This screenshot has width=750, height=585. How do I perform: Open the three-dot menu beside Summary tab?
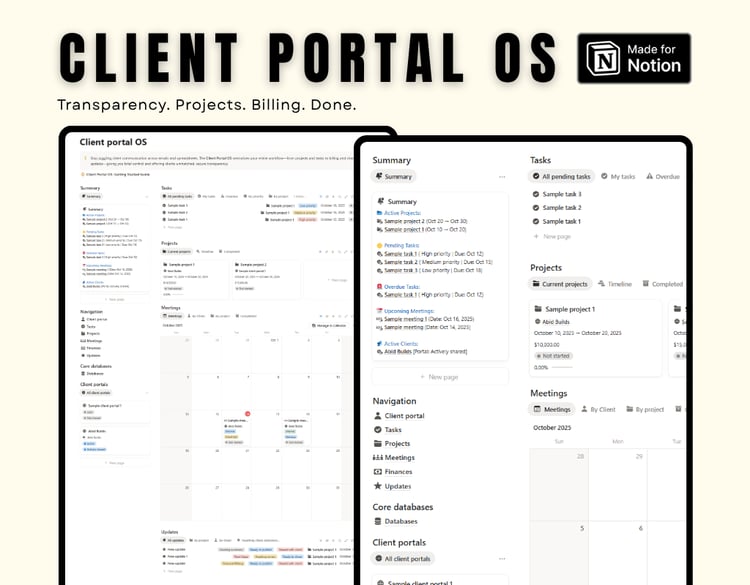tap(502, 177)
